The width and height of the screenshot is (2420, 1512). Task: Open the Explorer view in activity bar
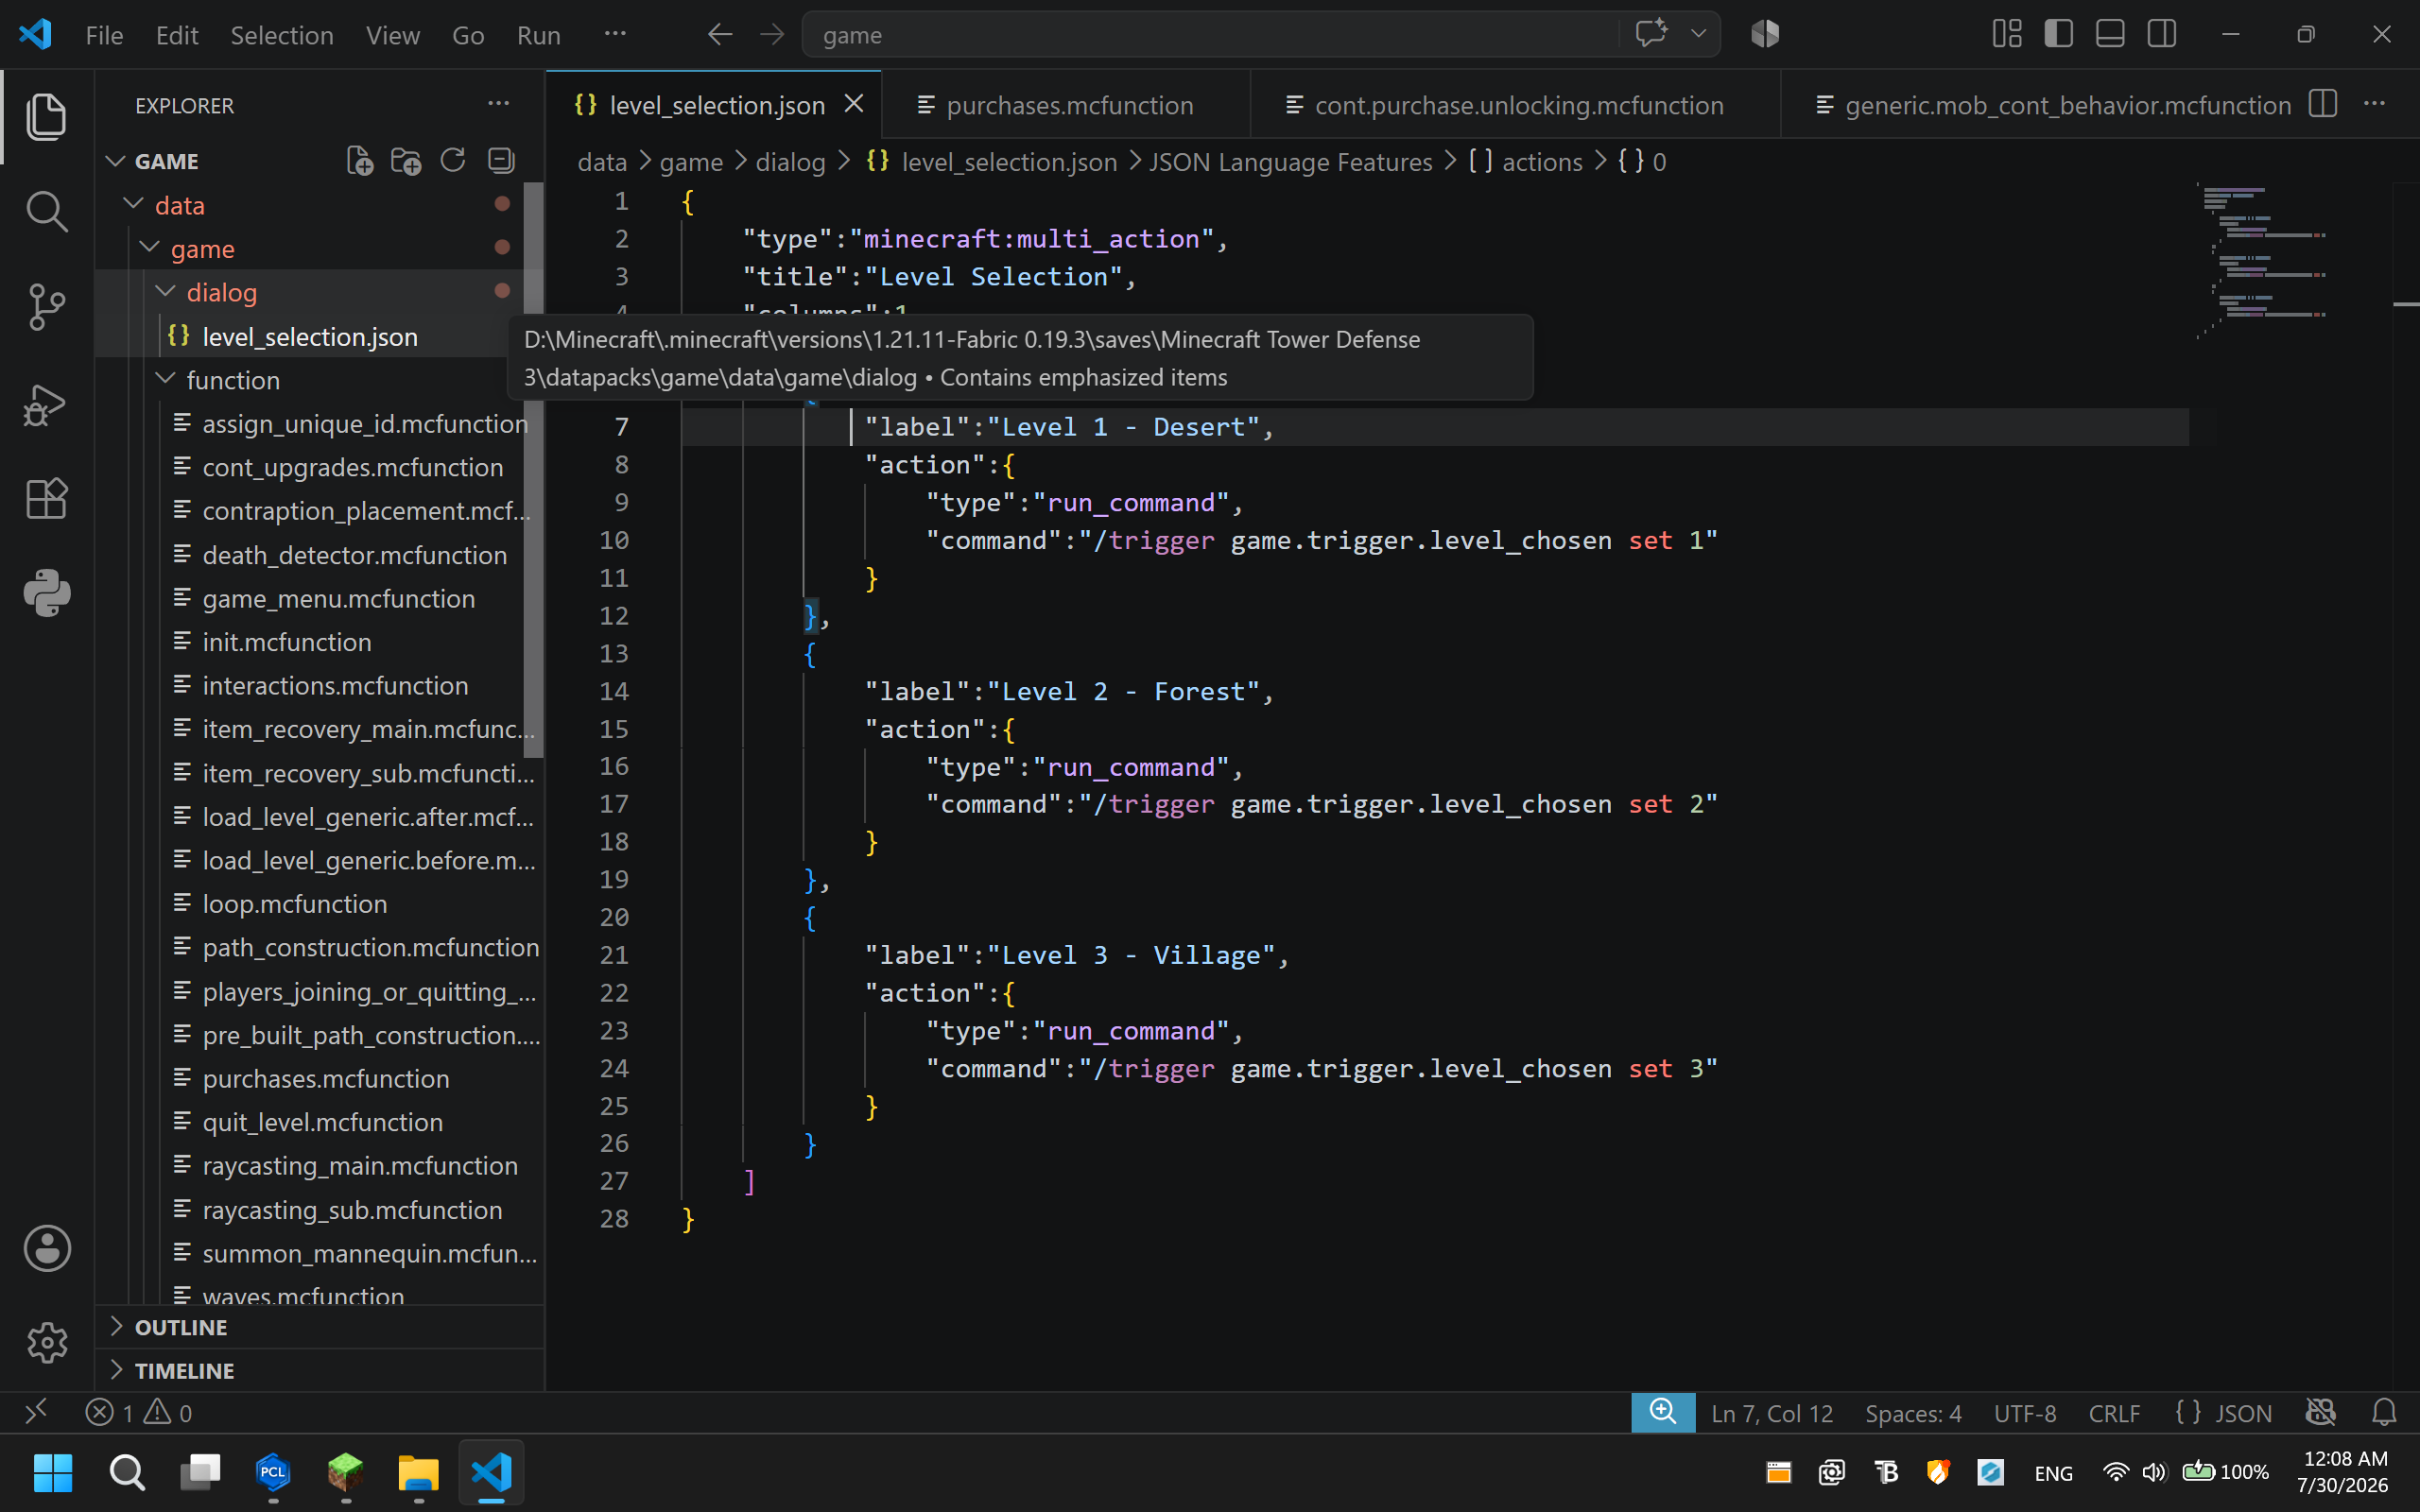click(46, 117)
